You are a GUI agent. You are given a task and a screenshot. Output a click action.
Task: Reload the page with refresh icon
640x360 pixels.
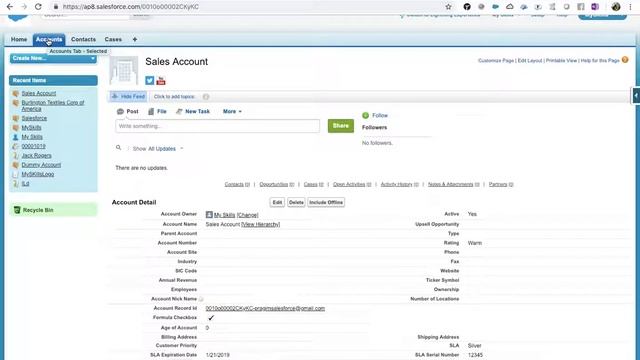(38, 7)
